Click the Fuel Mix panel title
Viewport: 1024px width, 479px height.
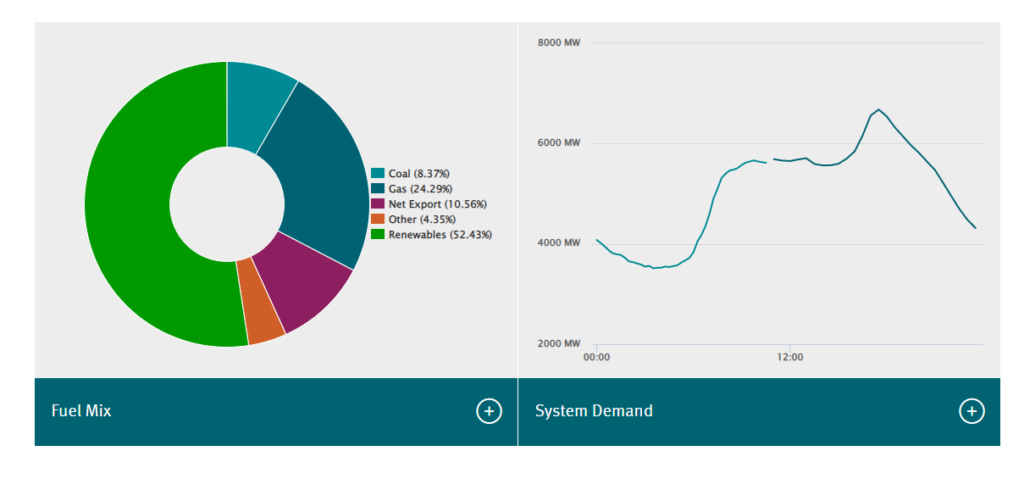(81, 411)
